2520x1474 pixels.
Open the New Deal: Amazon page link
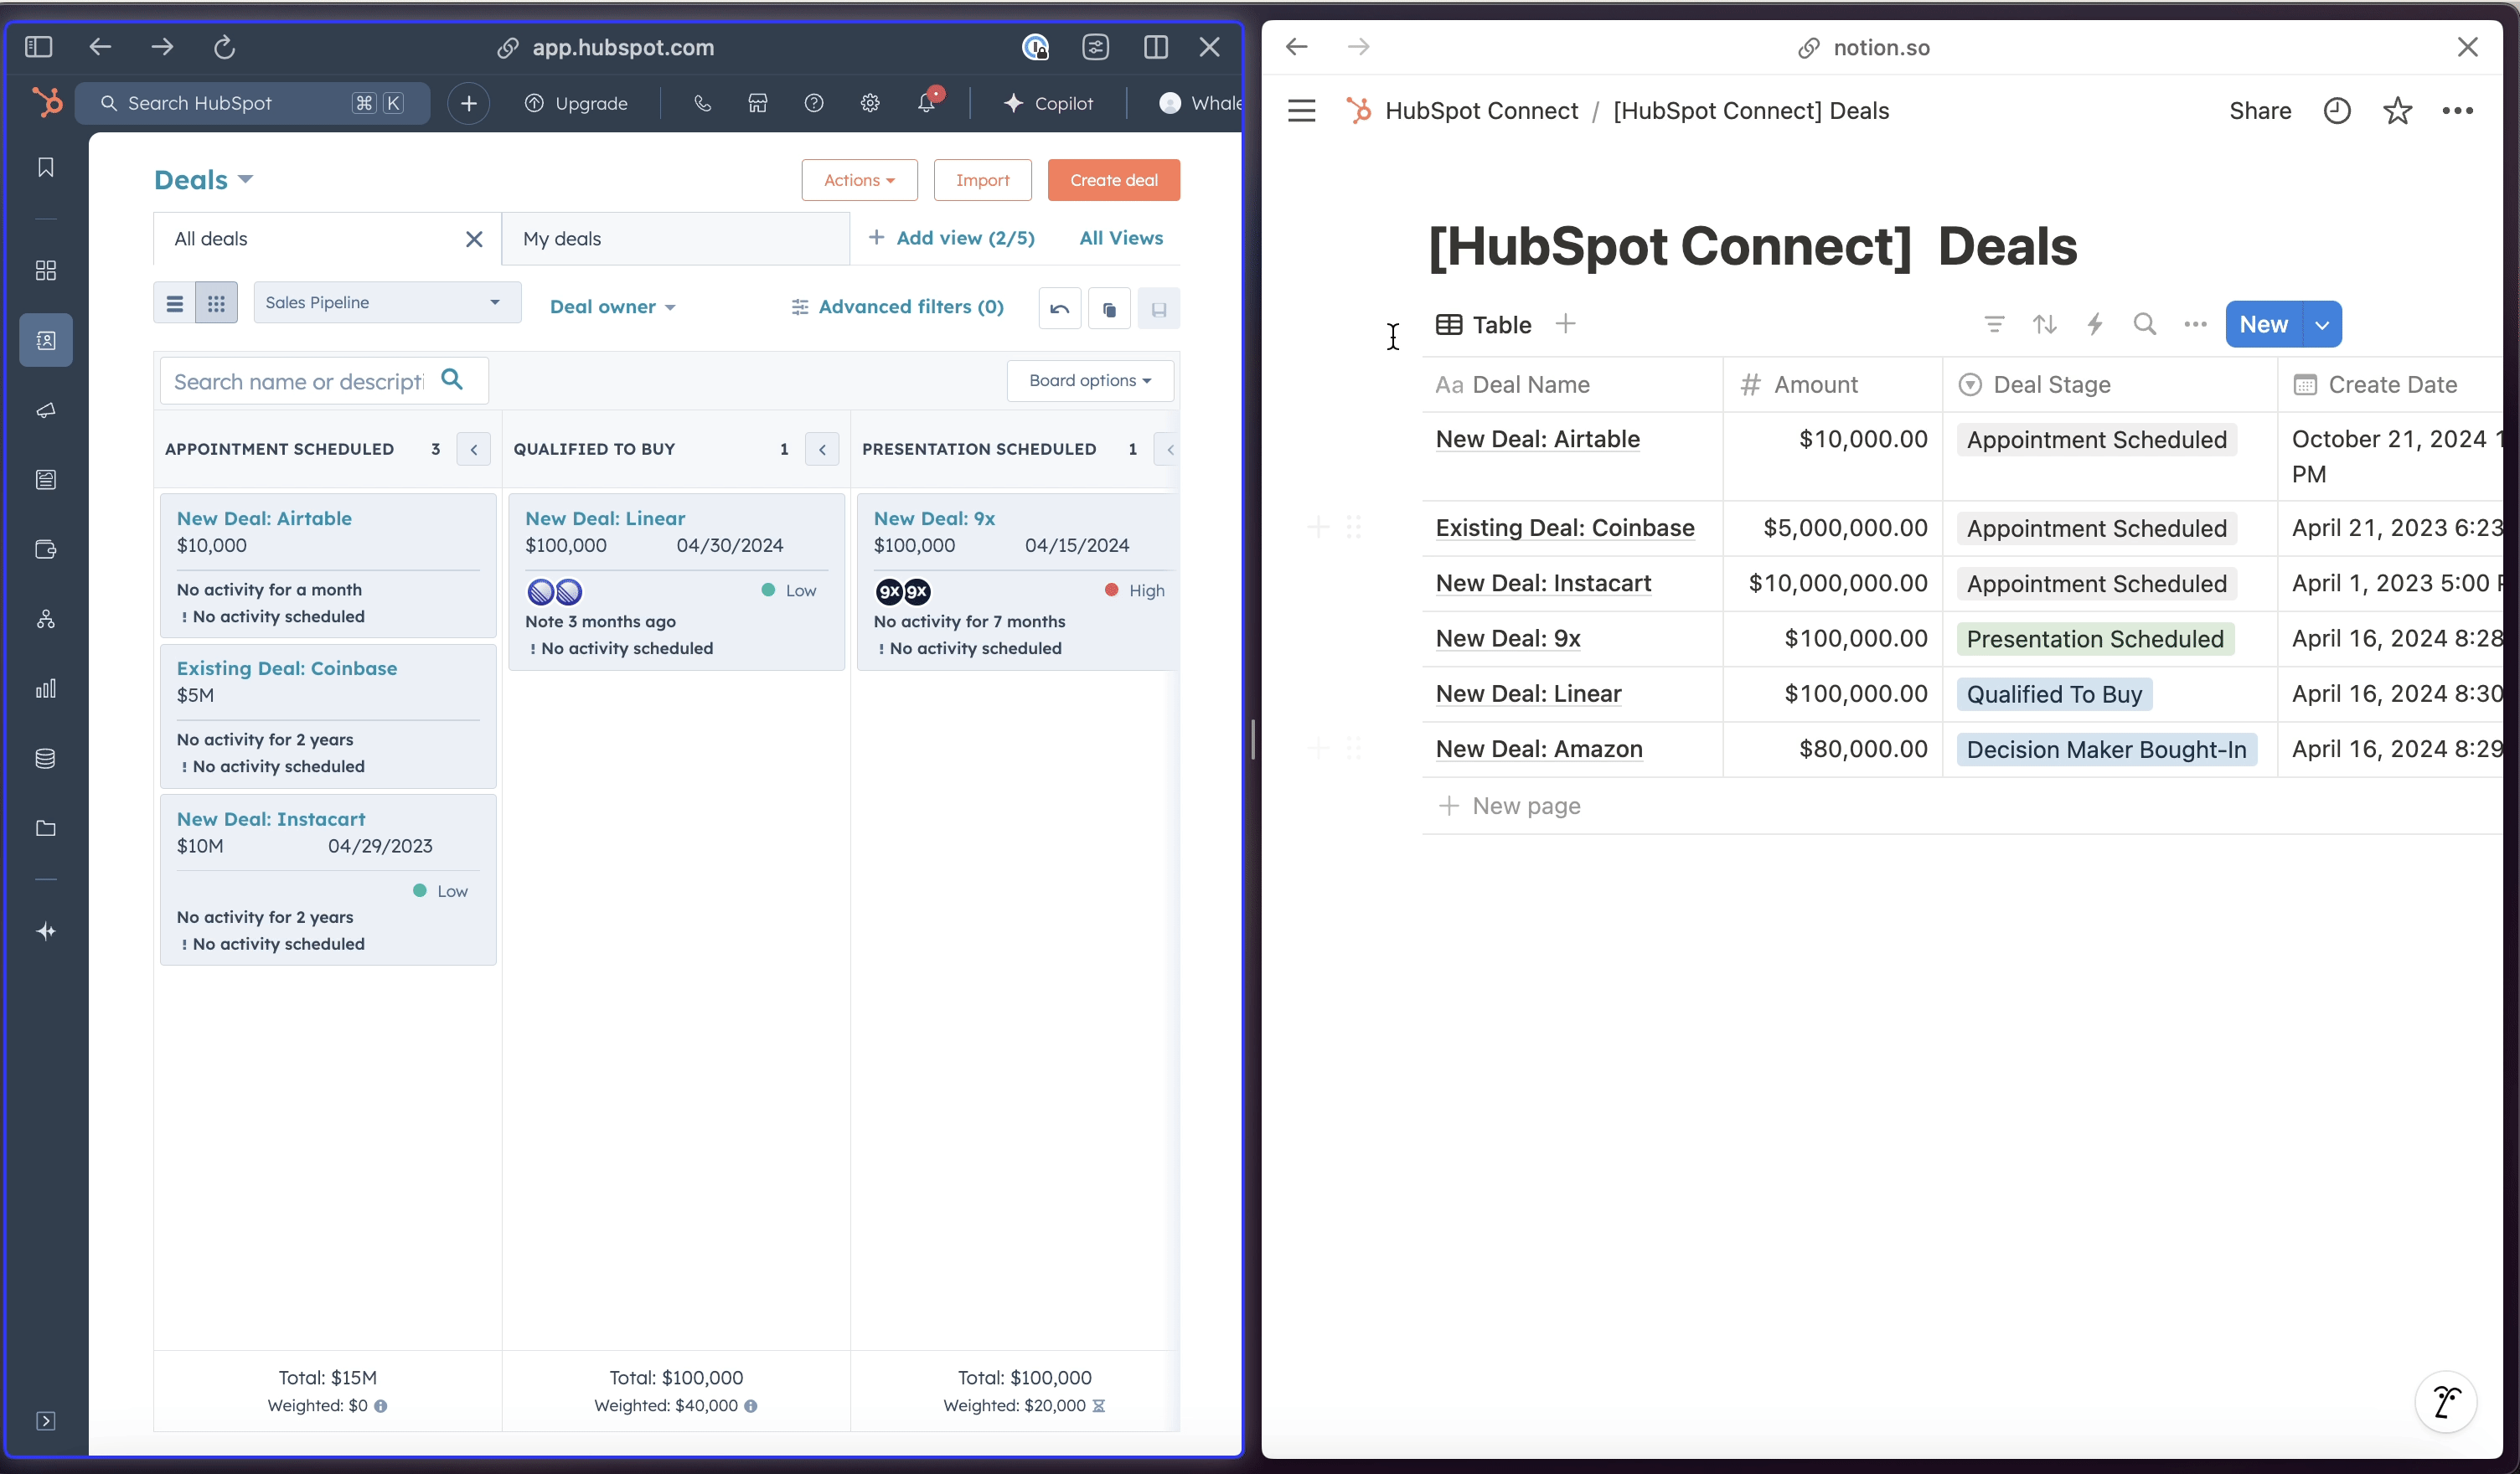(1538, 749)
